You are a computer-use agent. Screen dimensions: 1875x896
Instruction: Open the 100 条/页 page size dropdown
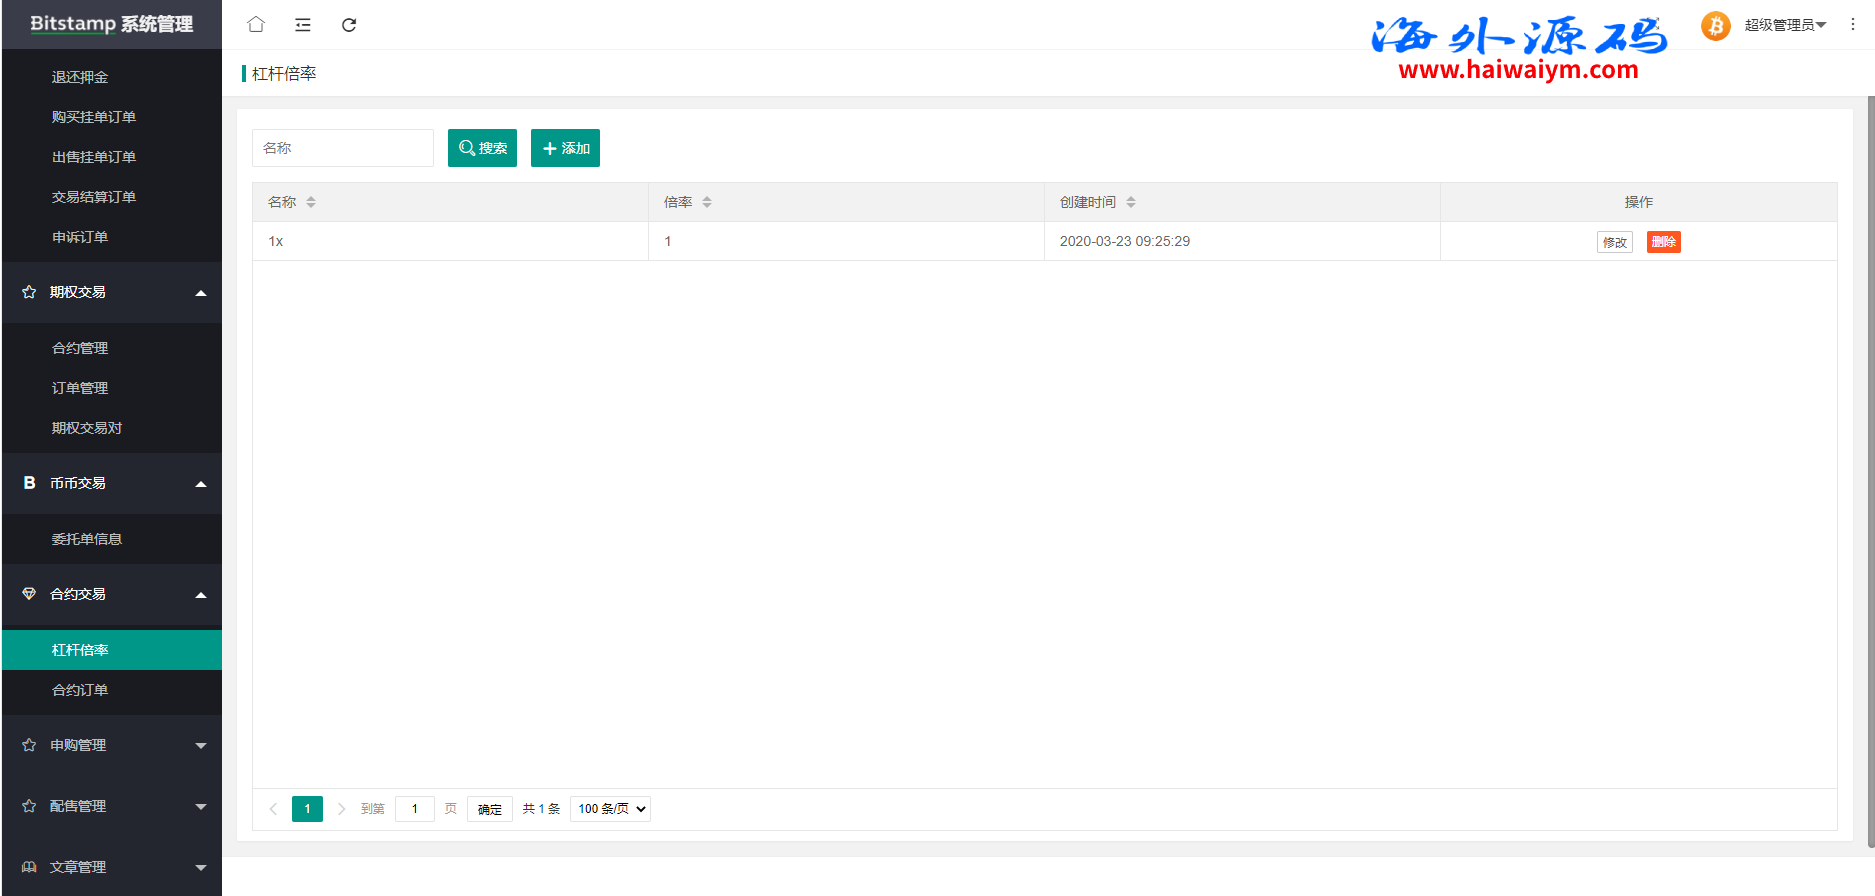coord(610,809)
